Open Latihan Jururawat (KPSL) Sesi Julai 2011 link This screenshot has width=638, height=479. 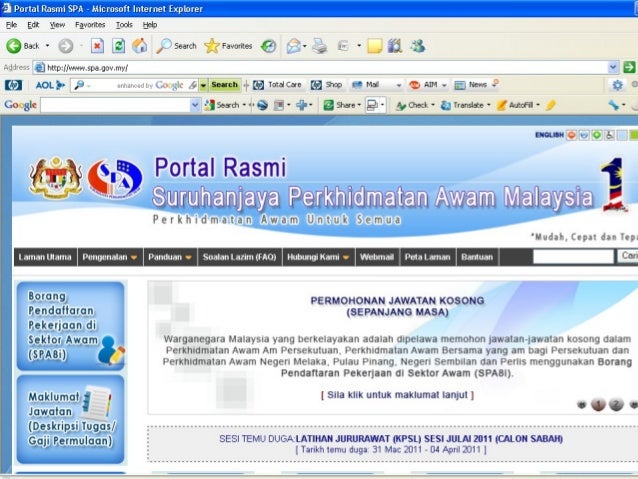tap(429, 439)
